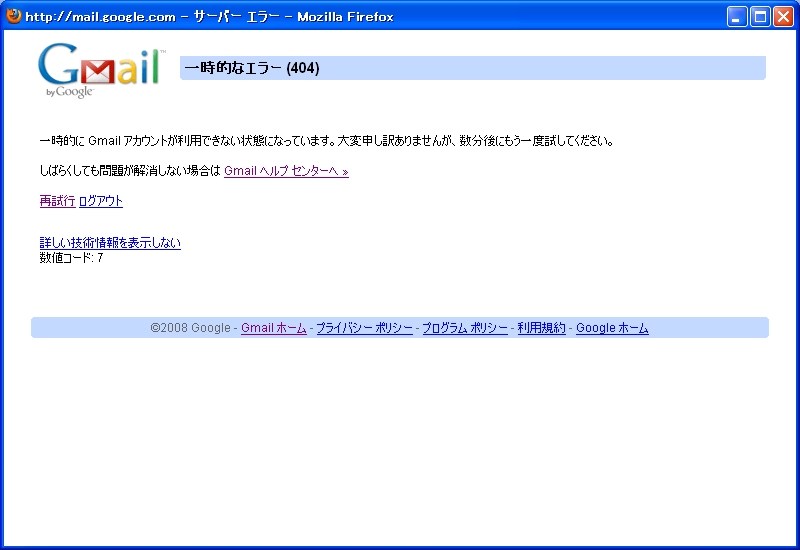Click the ©2008 Google copyright text

pos(190,328)
